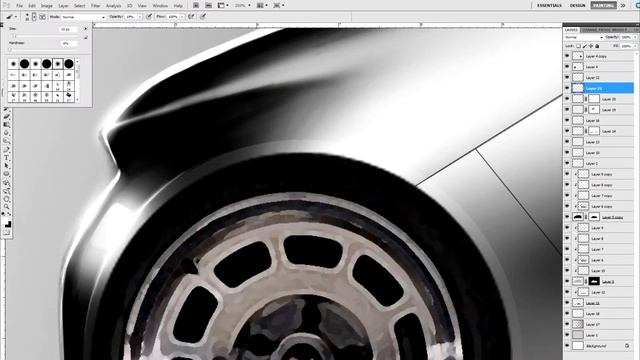Click the brush Hardness slider
Viewport: 640px width, 360px height.
[44, 50]
